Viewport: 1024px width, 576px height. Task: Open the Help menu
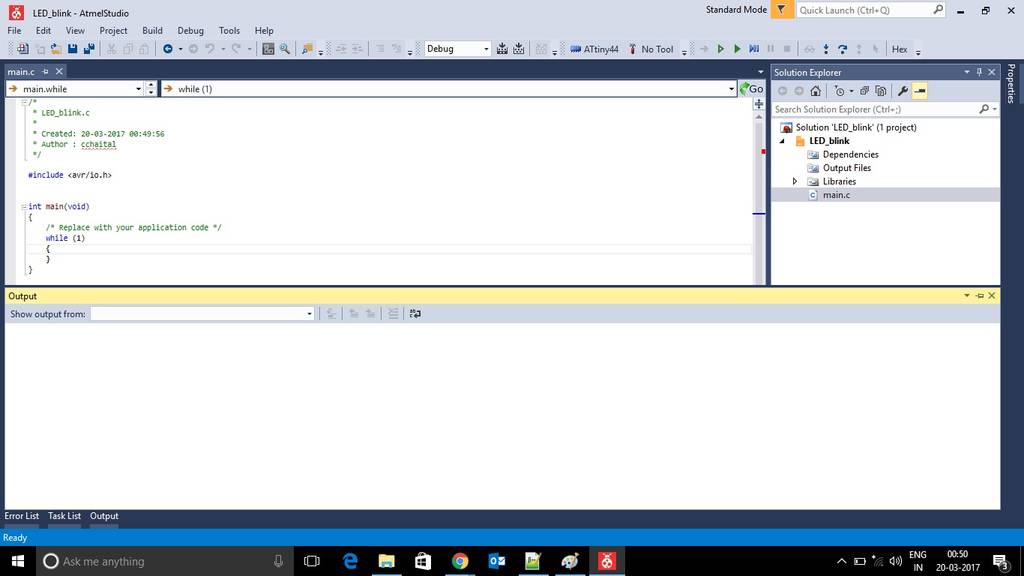(x=264, y=31)
